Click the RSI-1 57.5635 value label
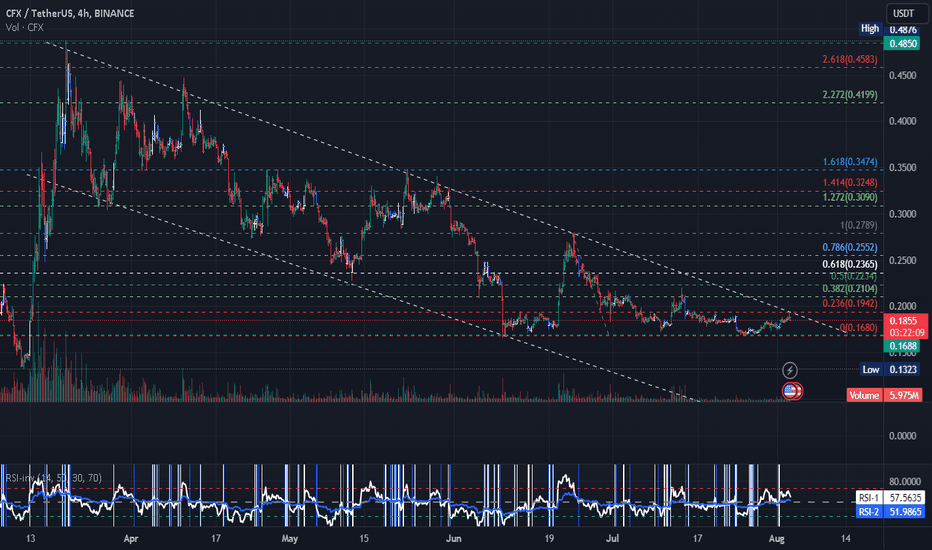The width and height of the screenshot is (932, 550). (x=890, y=497)
